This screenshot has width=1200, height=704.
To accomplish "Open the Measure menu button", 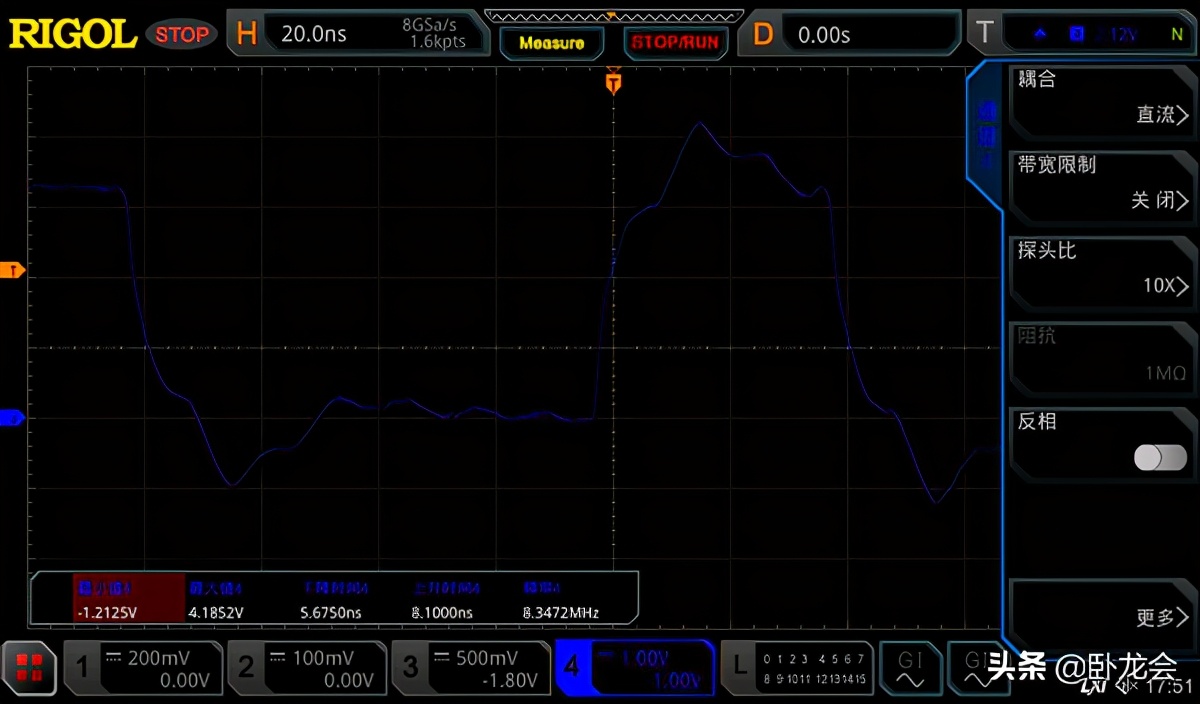I will (552, 43).
